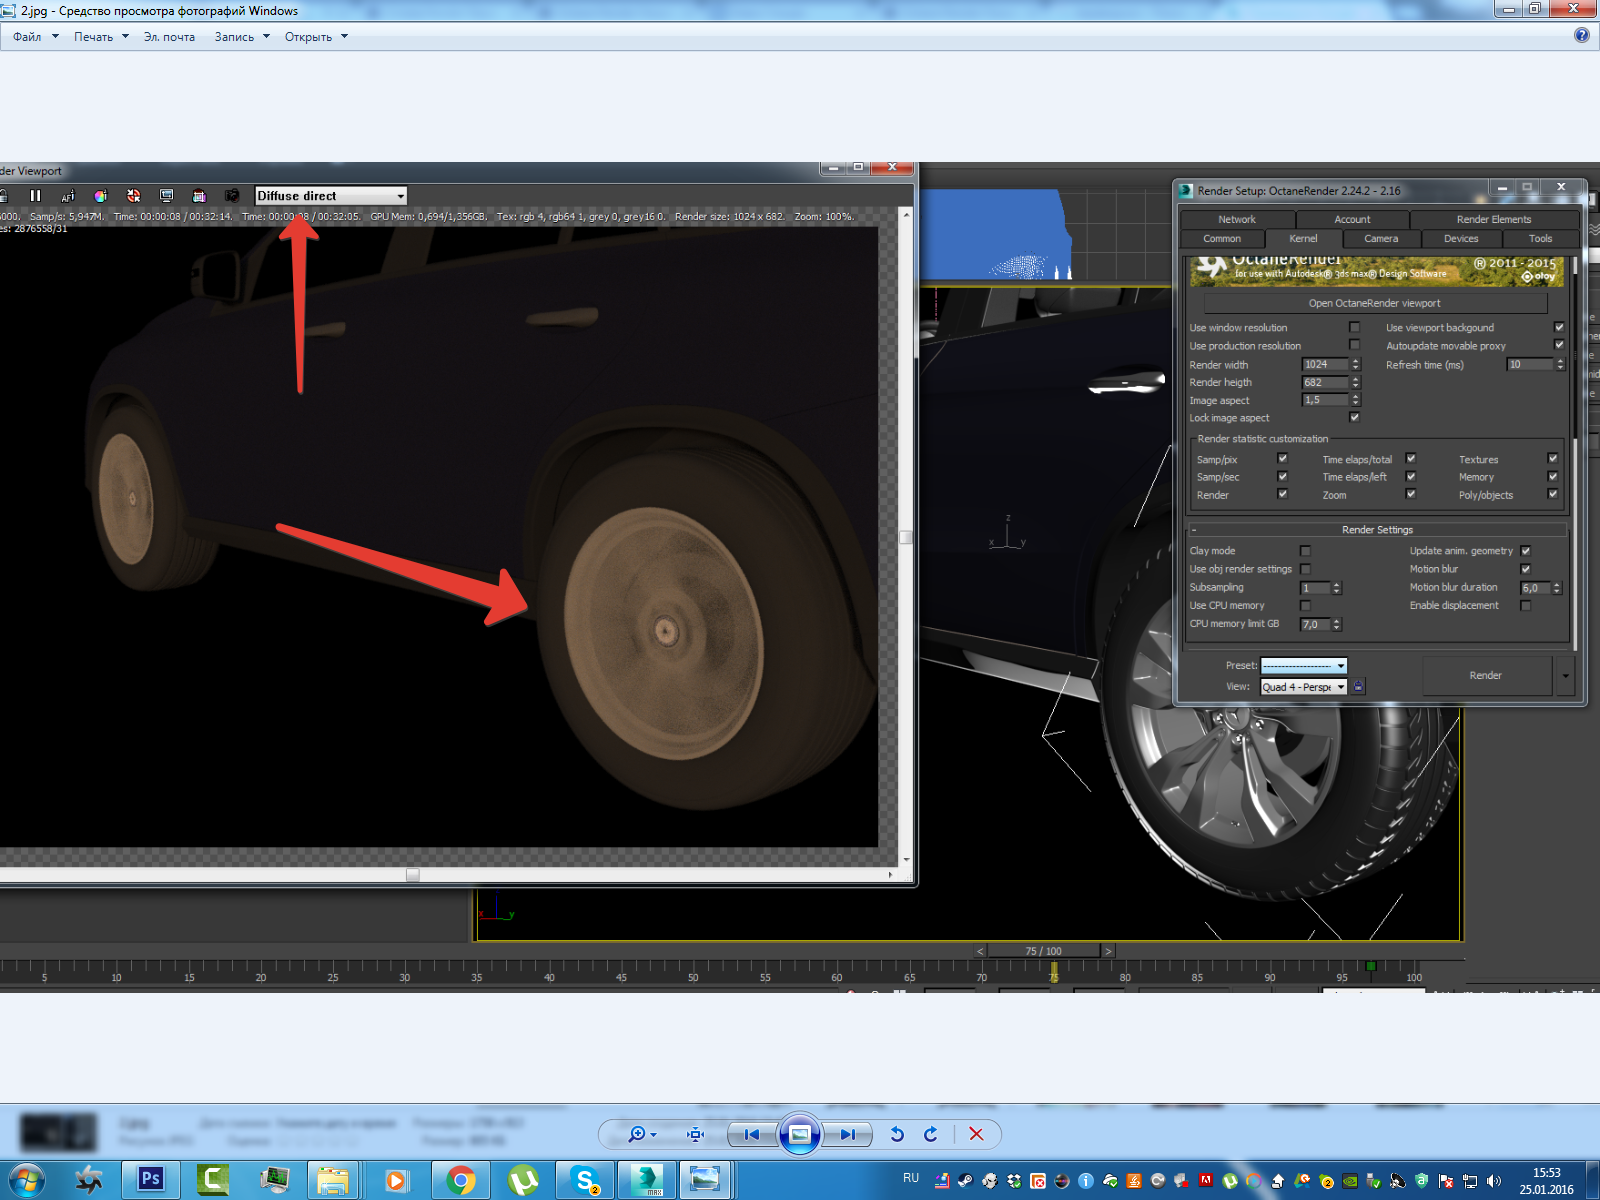This screenshot has width=1600, height=1200.
Task: Expand the Quad 4 view dropdown
Action: coord(1341,687)
